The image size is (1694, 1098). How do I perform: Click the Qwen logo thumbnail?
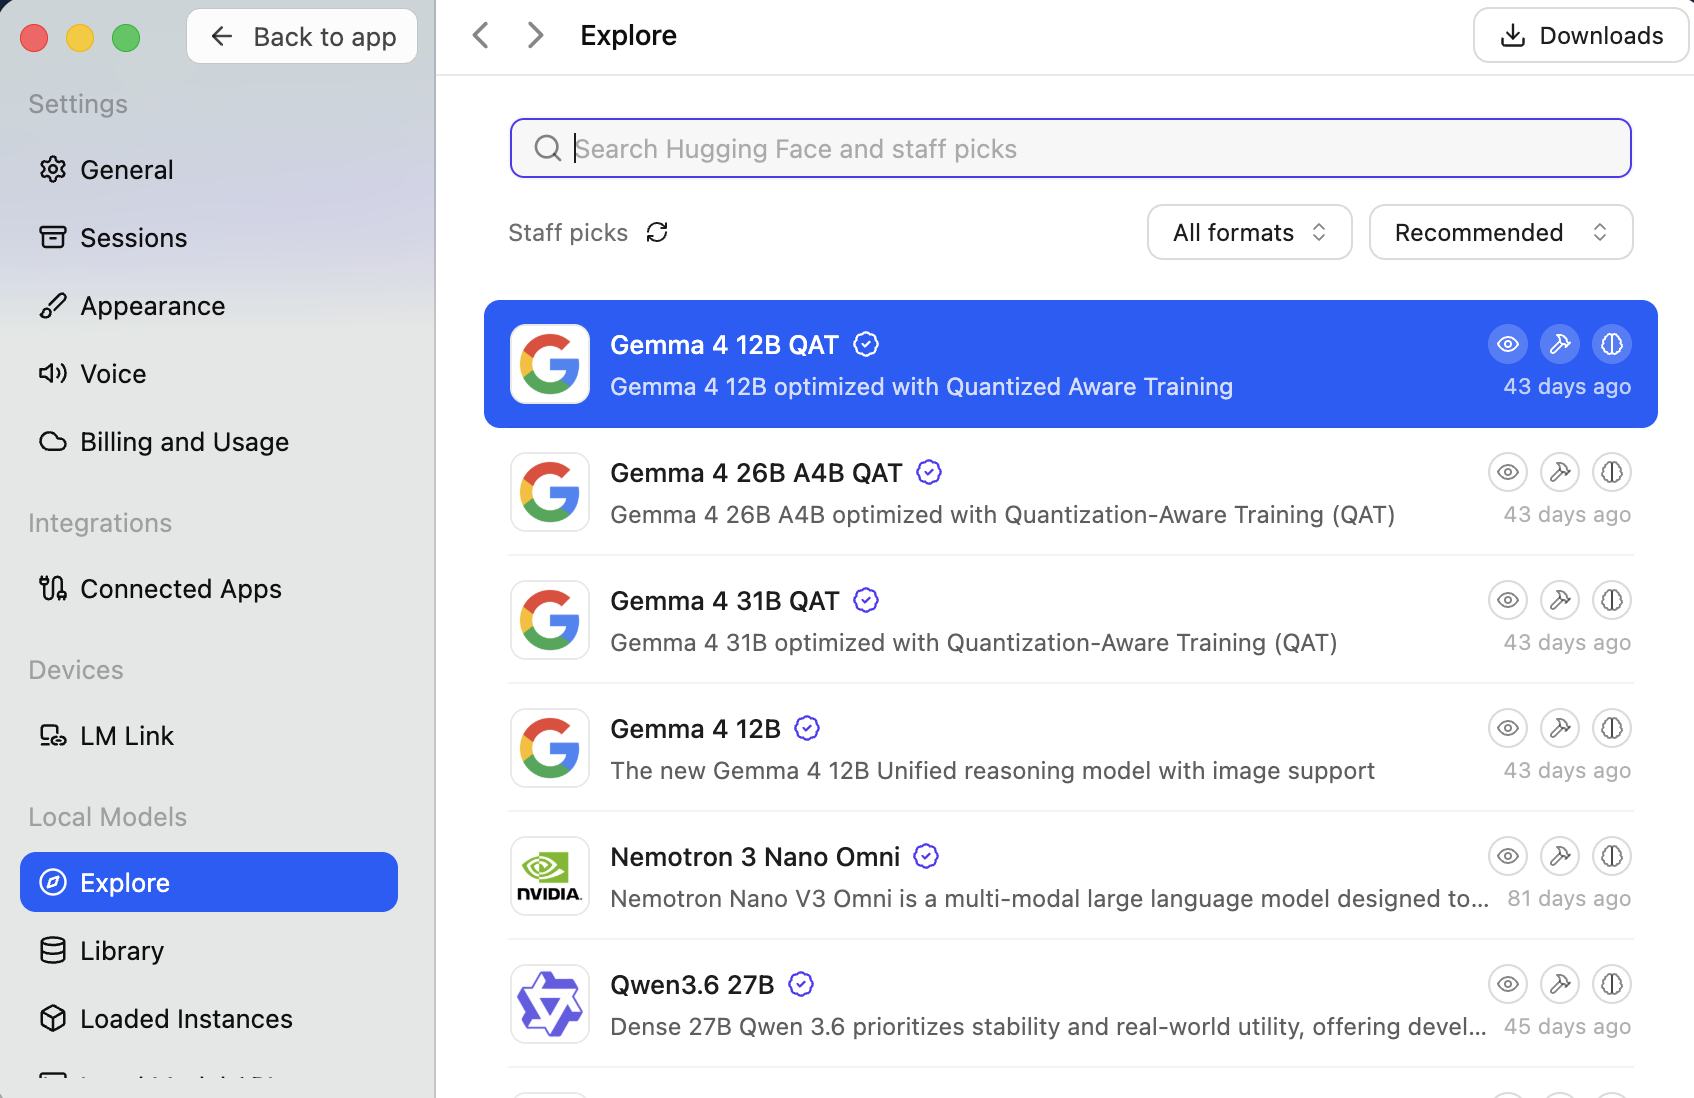(550, 1004)
